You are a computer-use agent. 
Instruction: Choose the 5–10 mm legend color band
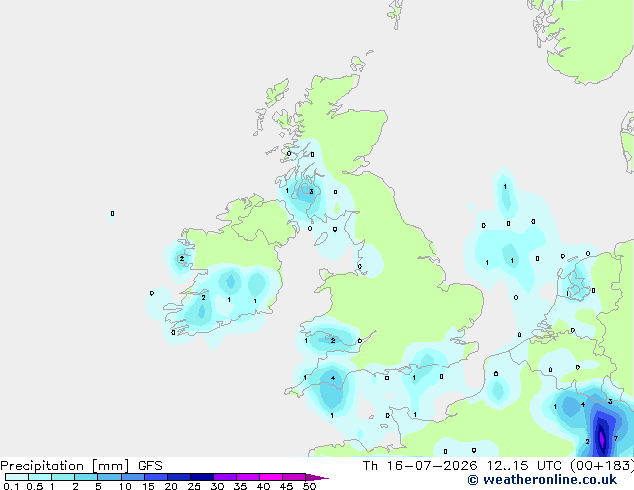109,477
